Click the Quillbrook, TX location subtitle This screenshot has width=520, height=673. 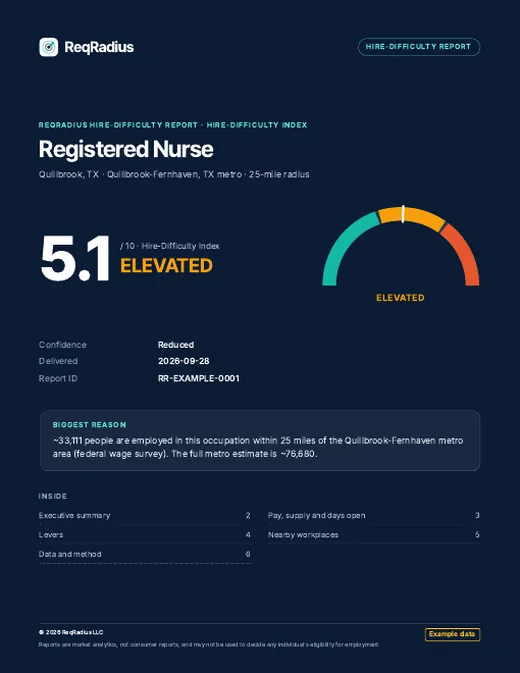(x=174, y=175)
